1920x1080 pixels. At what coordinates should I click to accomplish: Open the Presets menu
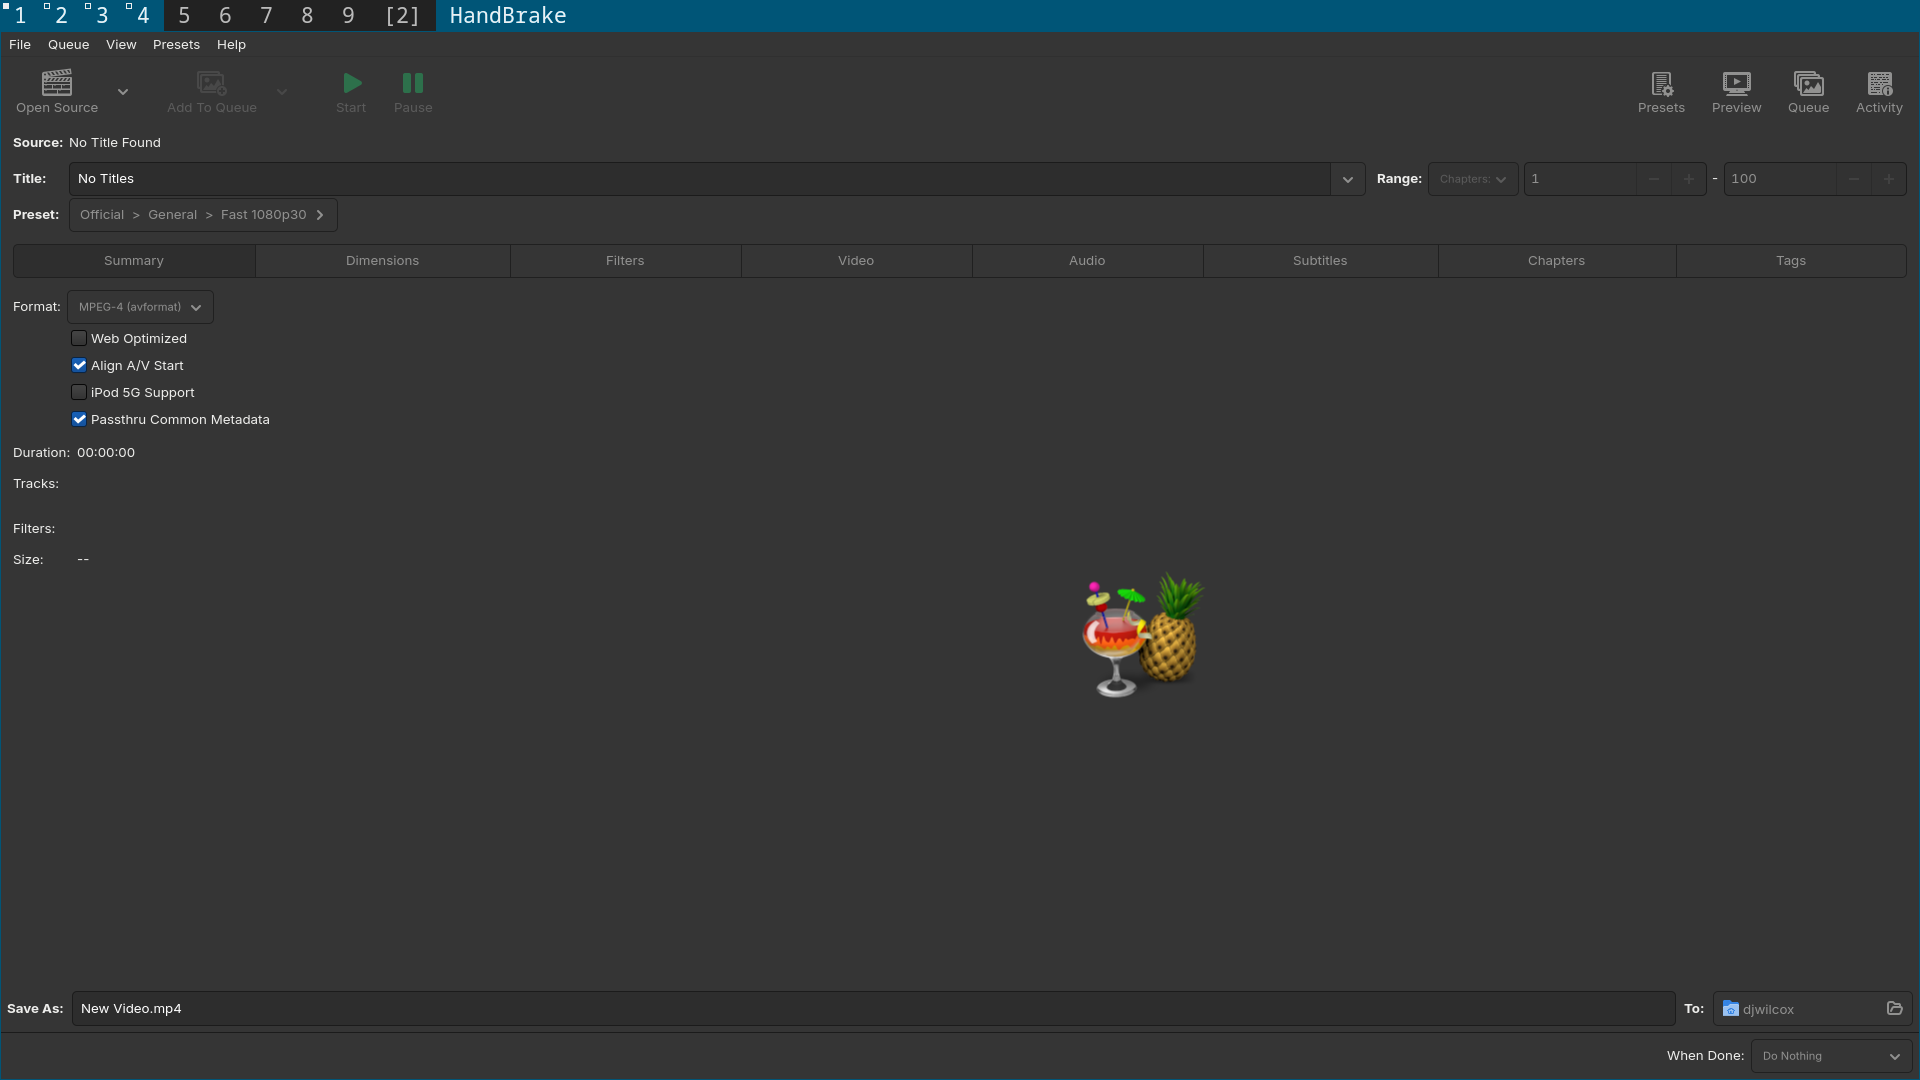[176, 45]
